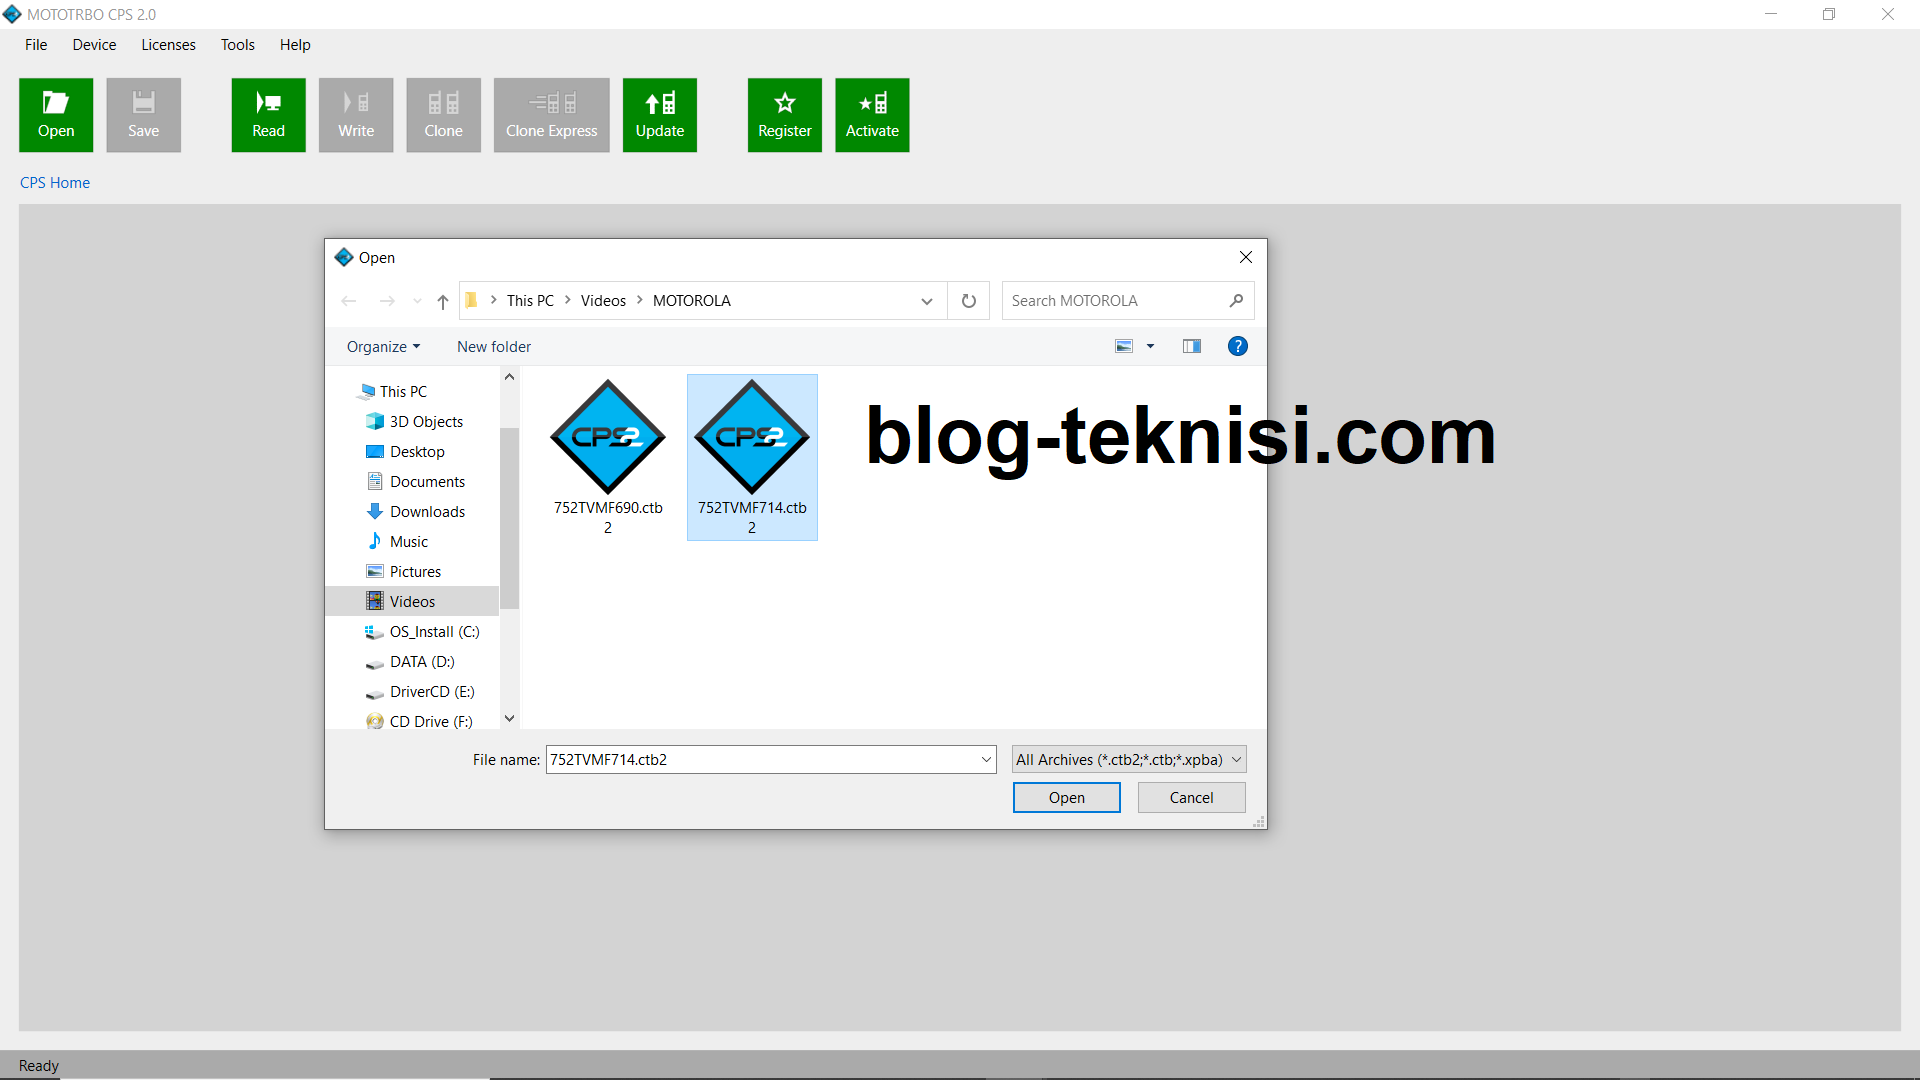
Task: Click Videos in the address breadcrumb
Action: click(603, 300)
